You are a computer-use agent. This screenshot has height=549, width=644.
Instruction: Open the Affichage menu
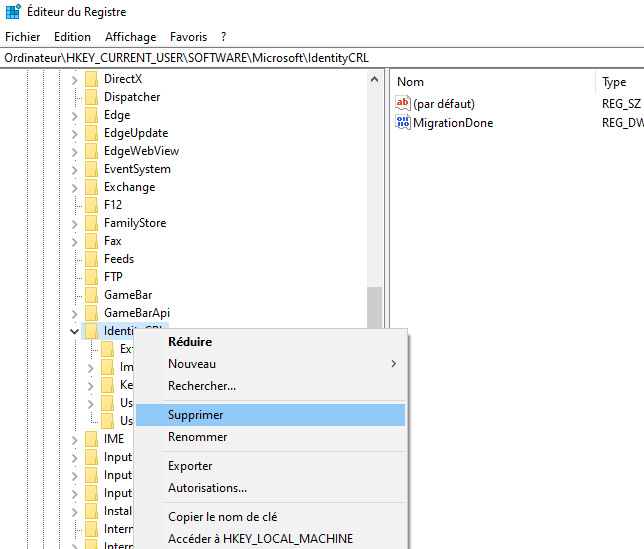point(131,37)
